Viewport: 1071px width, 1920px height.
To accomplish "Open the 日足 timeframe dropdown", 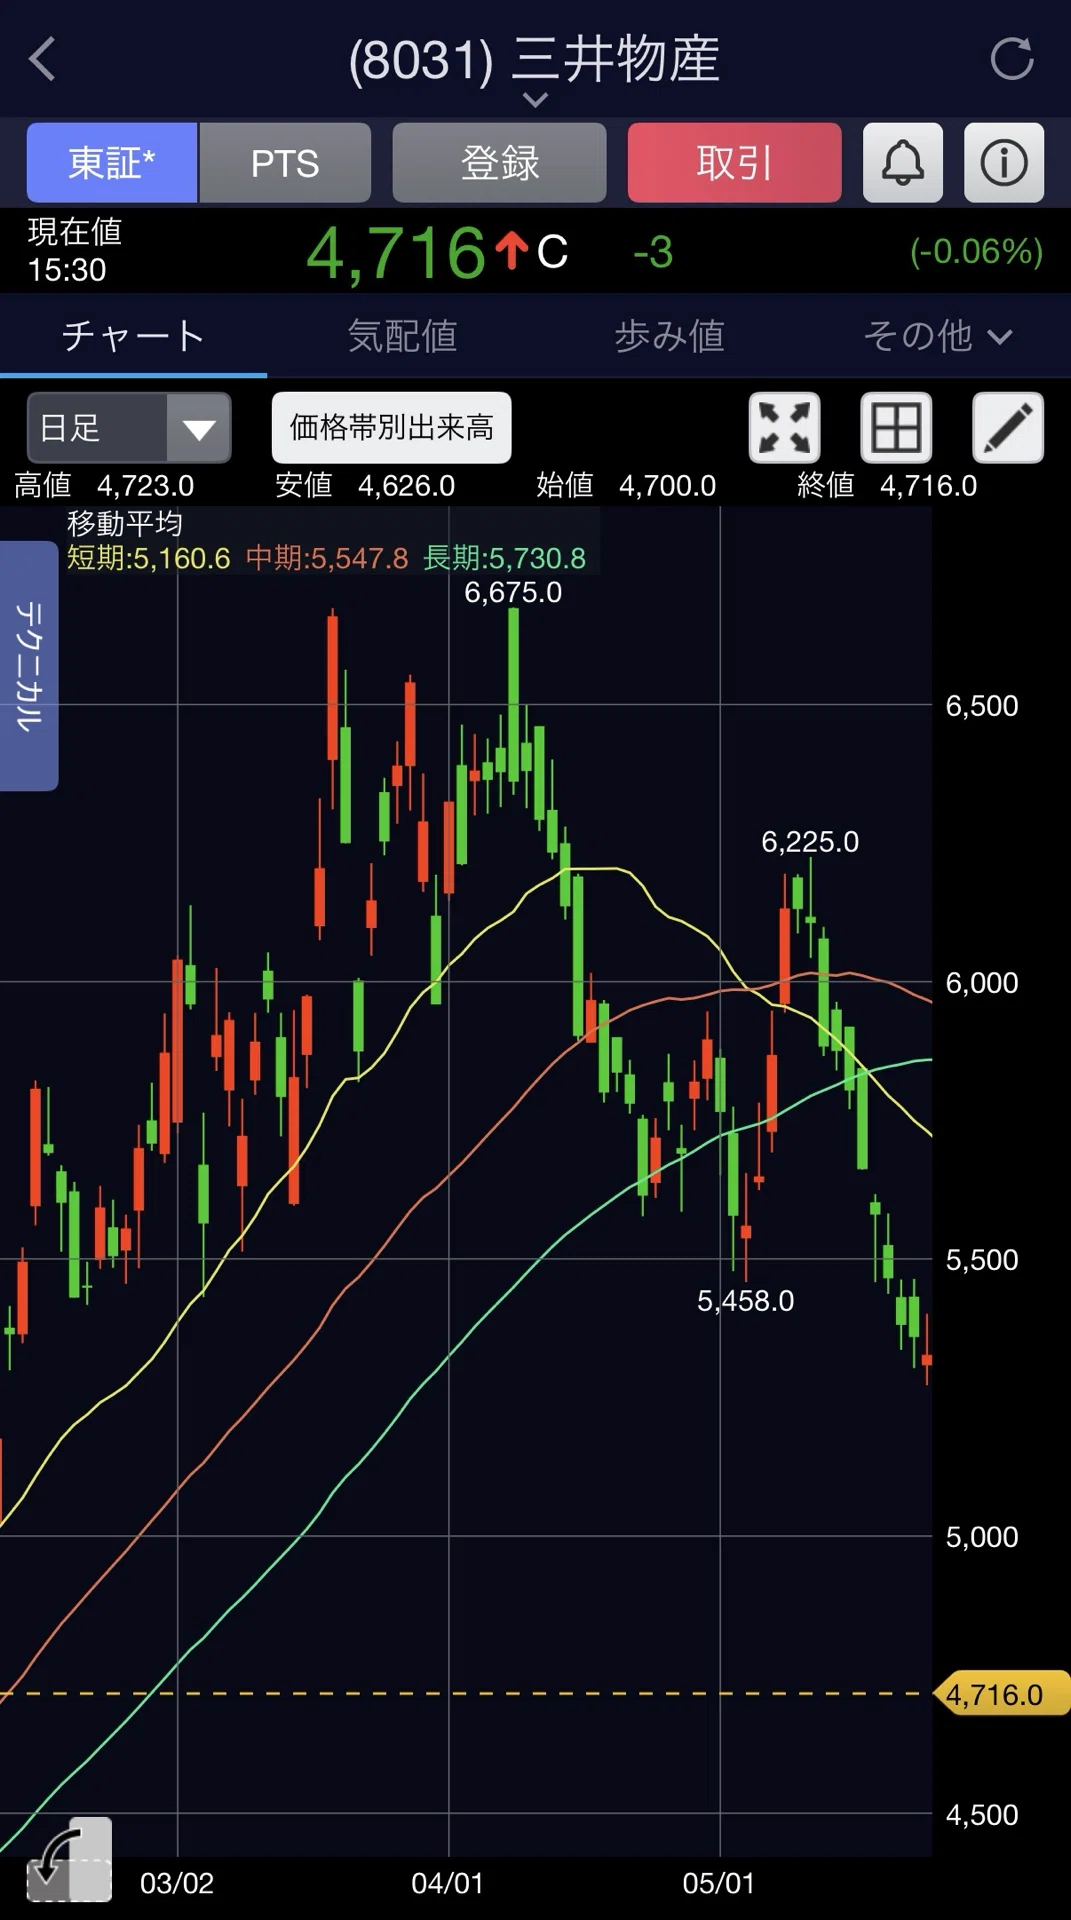I will coord(129,428).
